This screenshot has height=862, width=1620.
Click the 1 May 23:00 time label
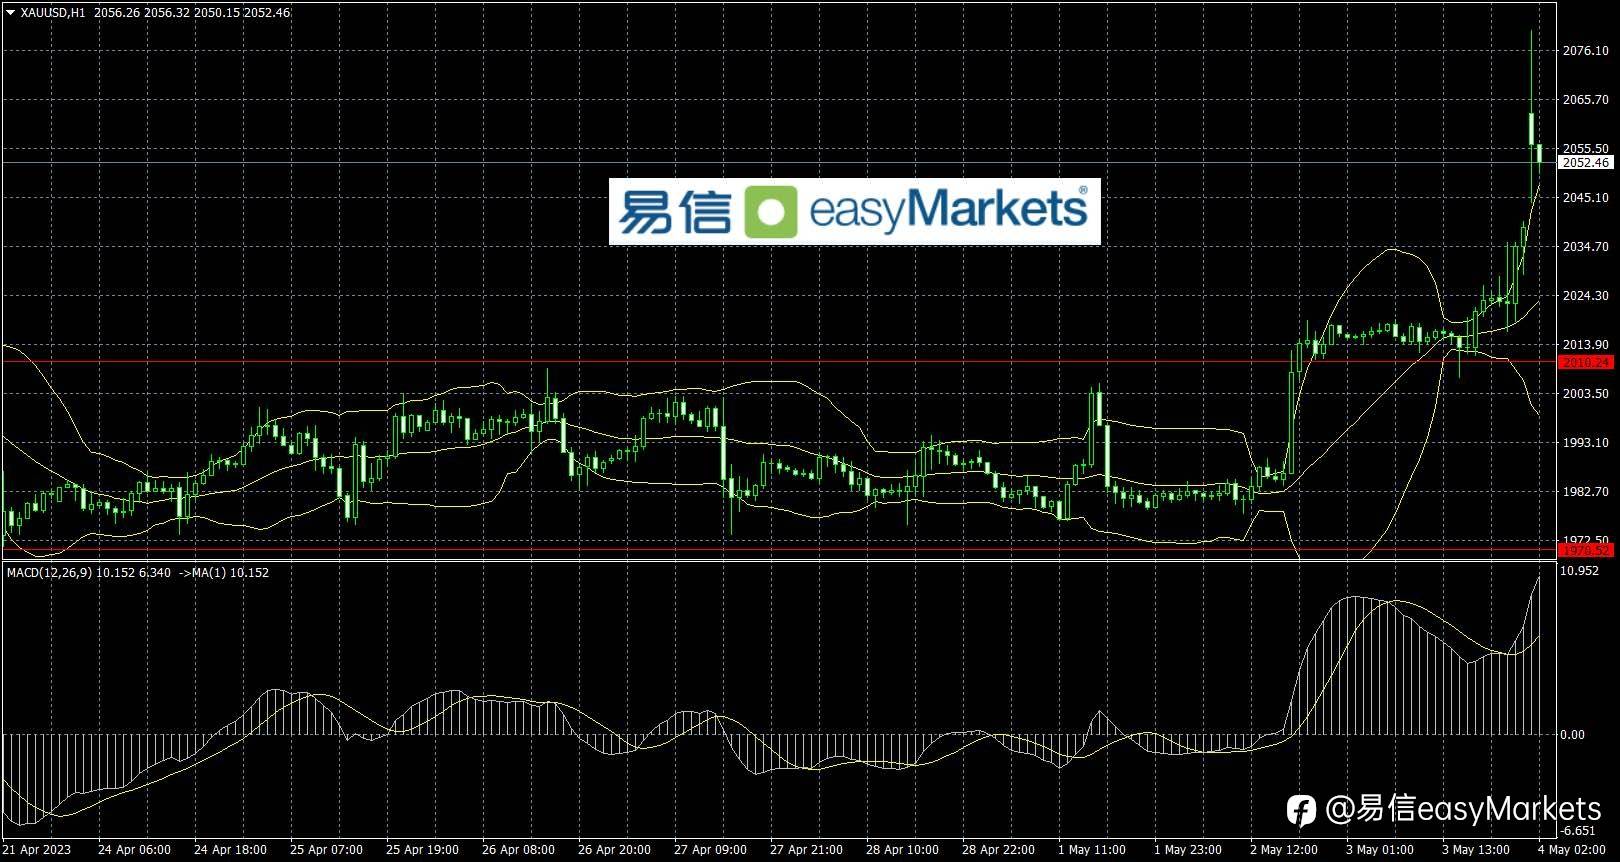click(1188, 850)
